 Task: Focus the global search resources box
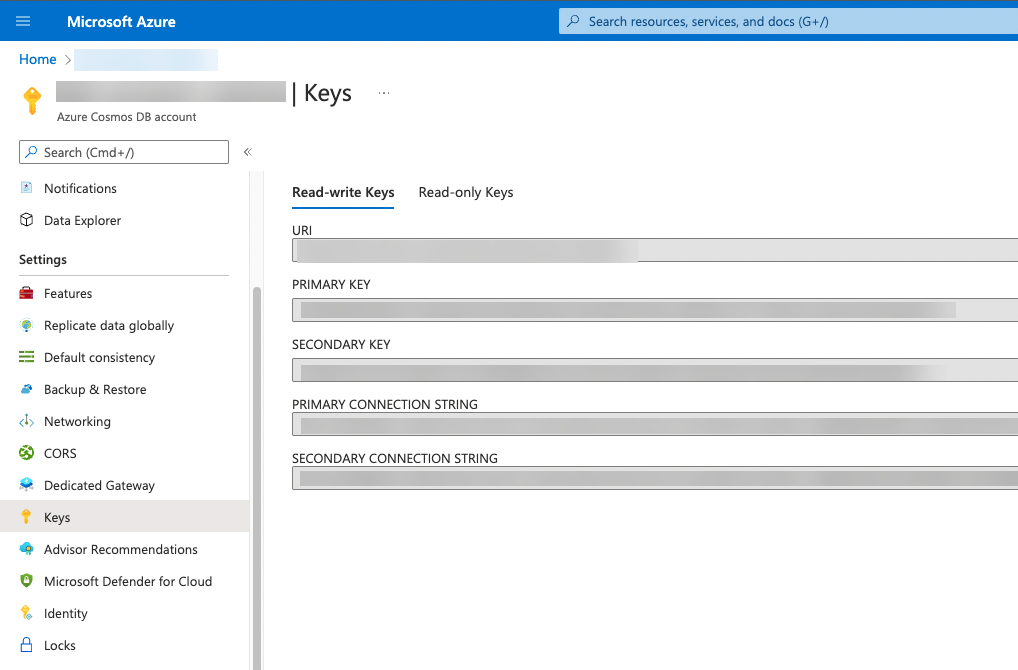click(788, 21)
